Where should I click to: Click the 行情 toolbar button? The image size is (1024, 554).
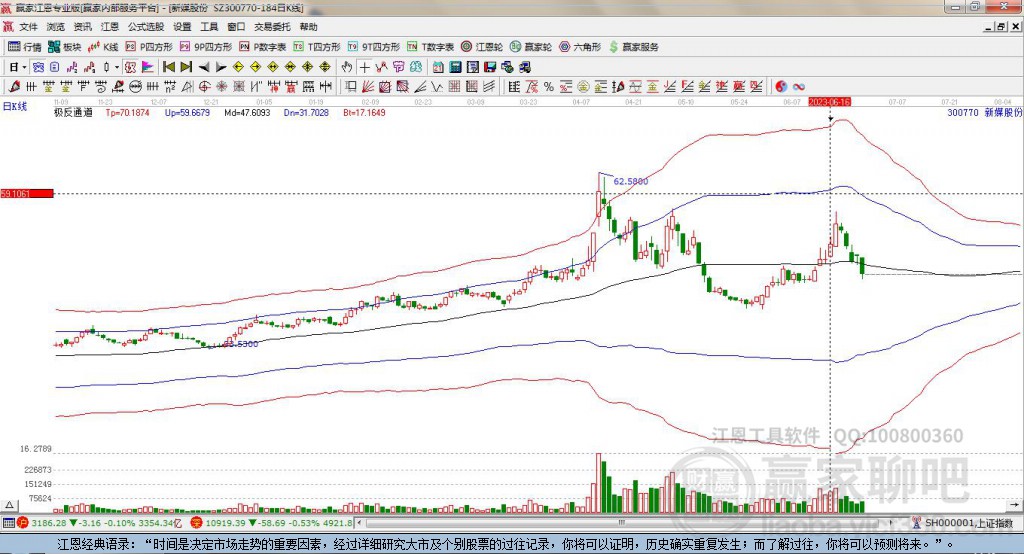(25, 47)
